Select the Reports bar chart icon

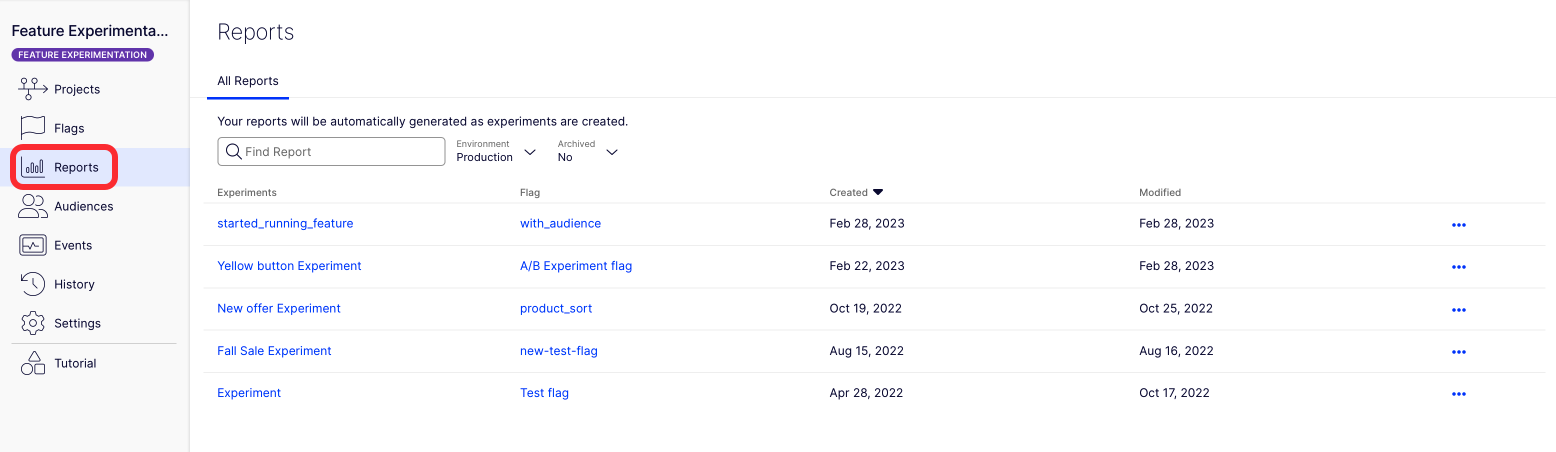tap(33, 167)
